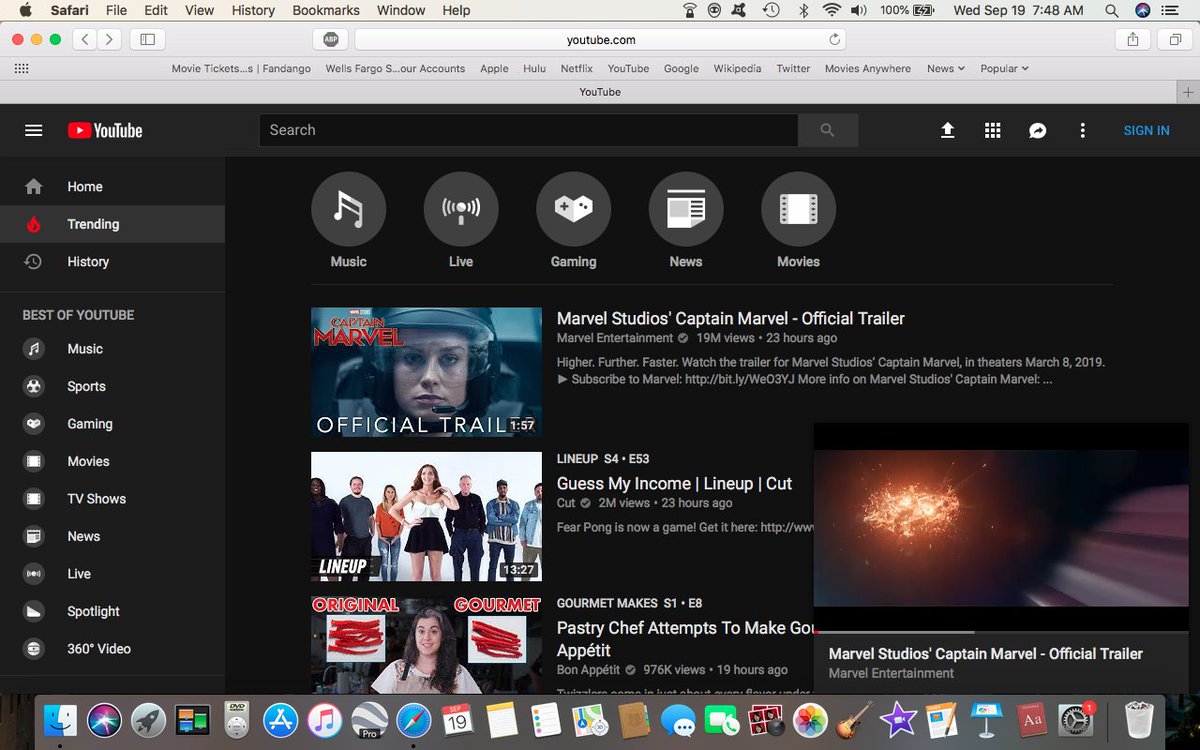Click the miniplayer video frame
The image size is (1200, 750).
(1001, 527)
